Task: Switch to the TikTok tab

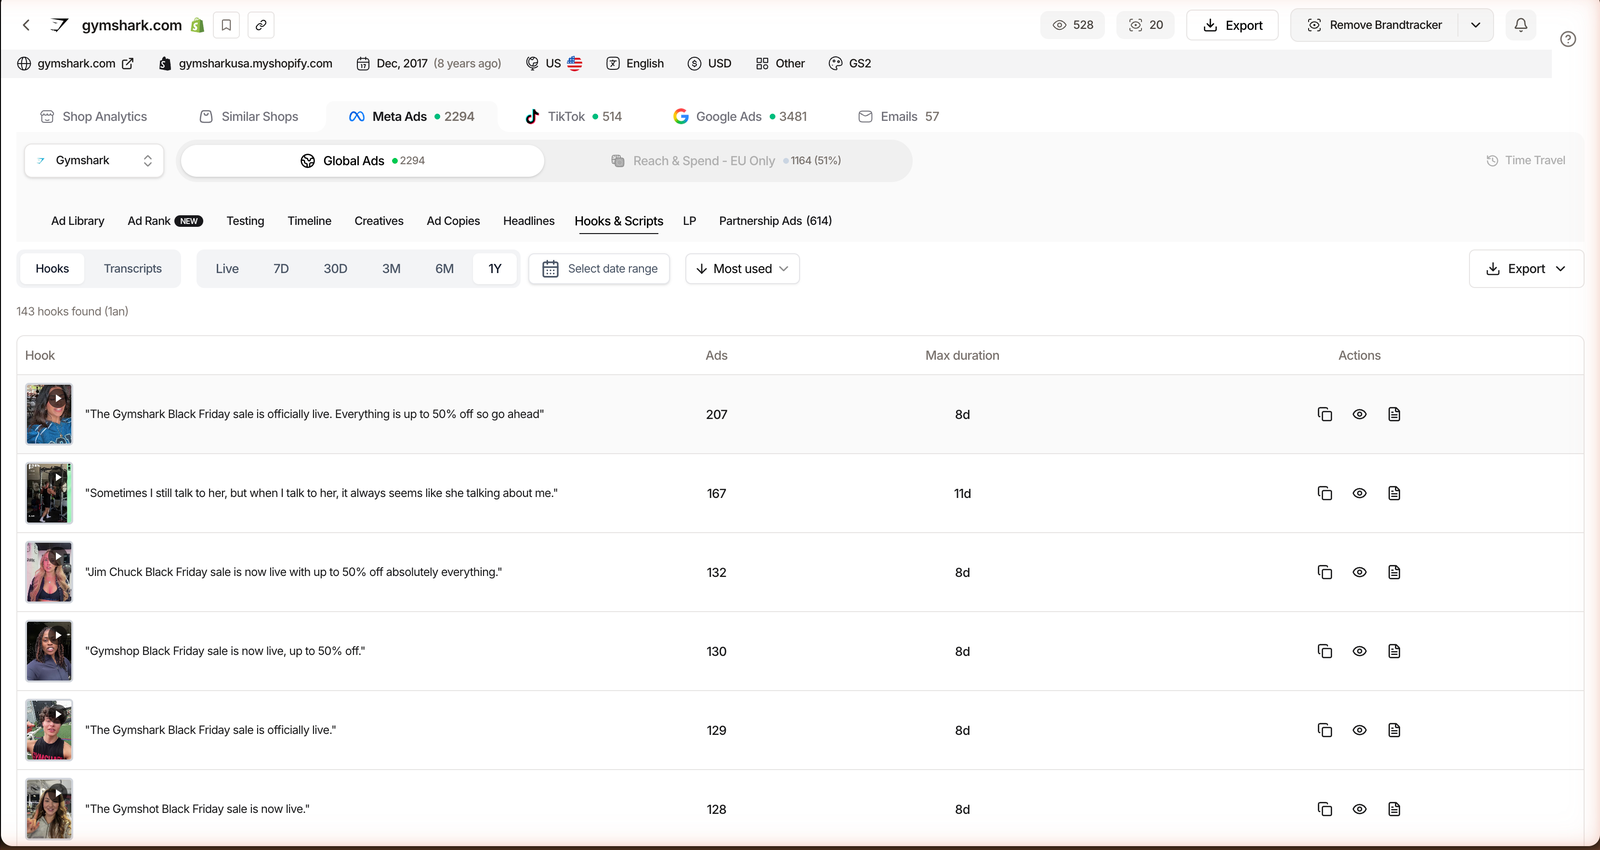Action: (x=573, y=116)
